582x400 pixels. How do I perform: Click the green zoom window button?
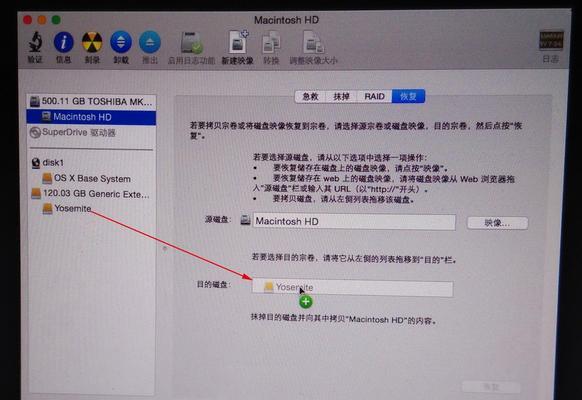56,20
